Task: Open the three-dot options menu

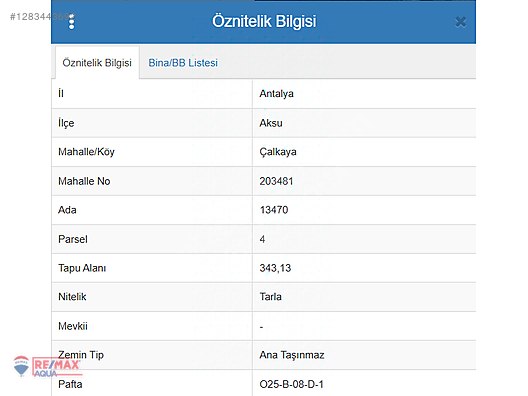Action: click(x=71, y=22)
